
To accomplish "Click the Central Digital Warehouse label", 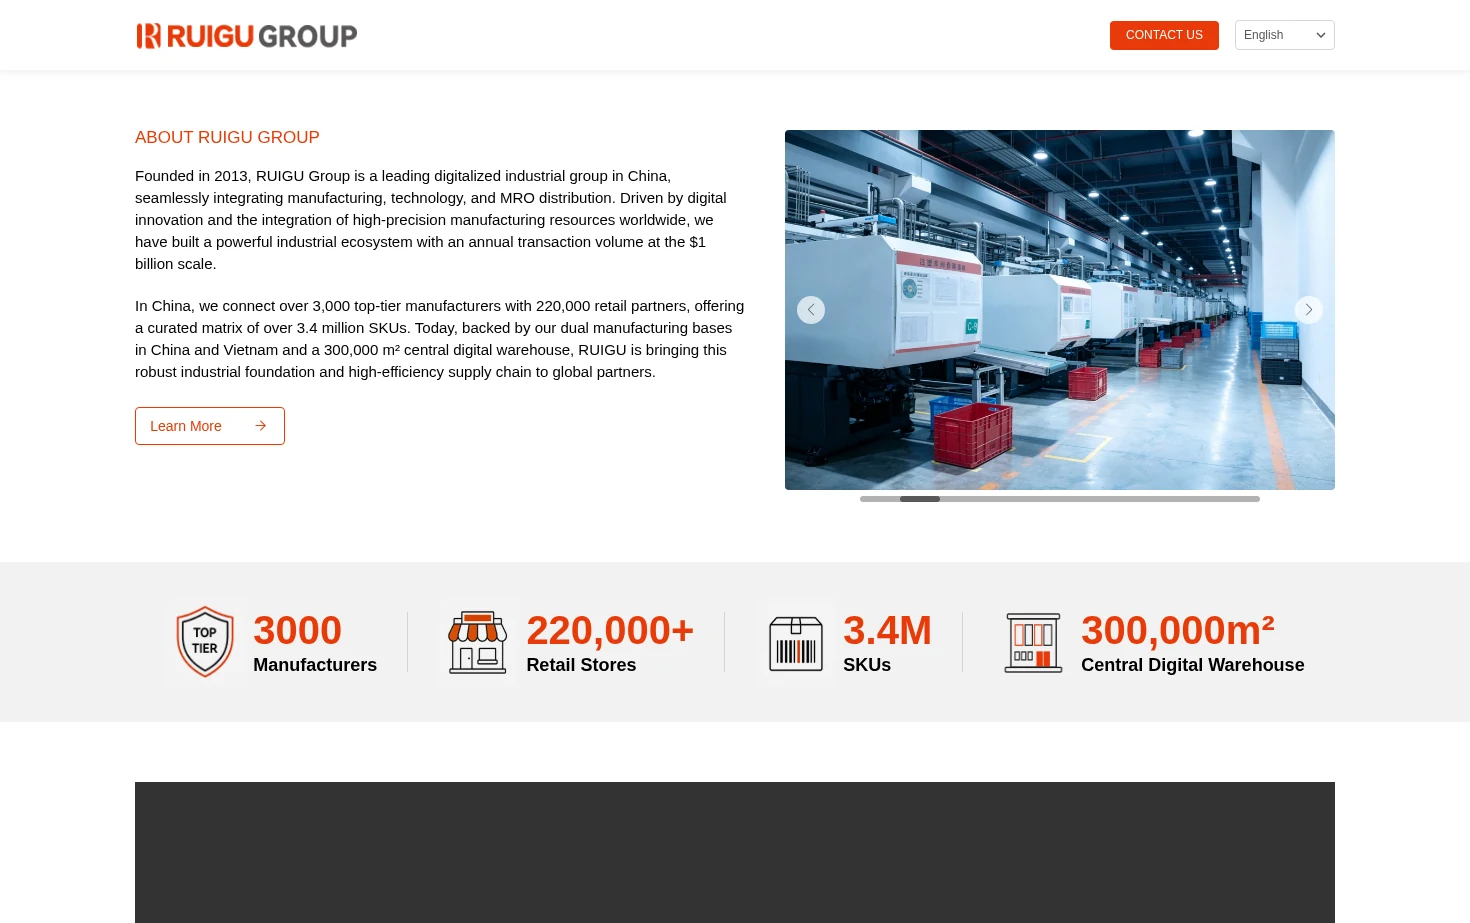I will (1192, 665).
